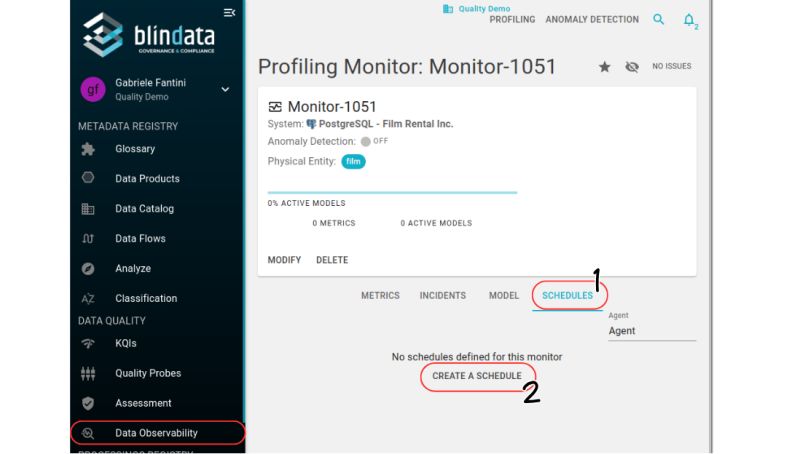Select Assessment menu entry

click(143, 403)
